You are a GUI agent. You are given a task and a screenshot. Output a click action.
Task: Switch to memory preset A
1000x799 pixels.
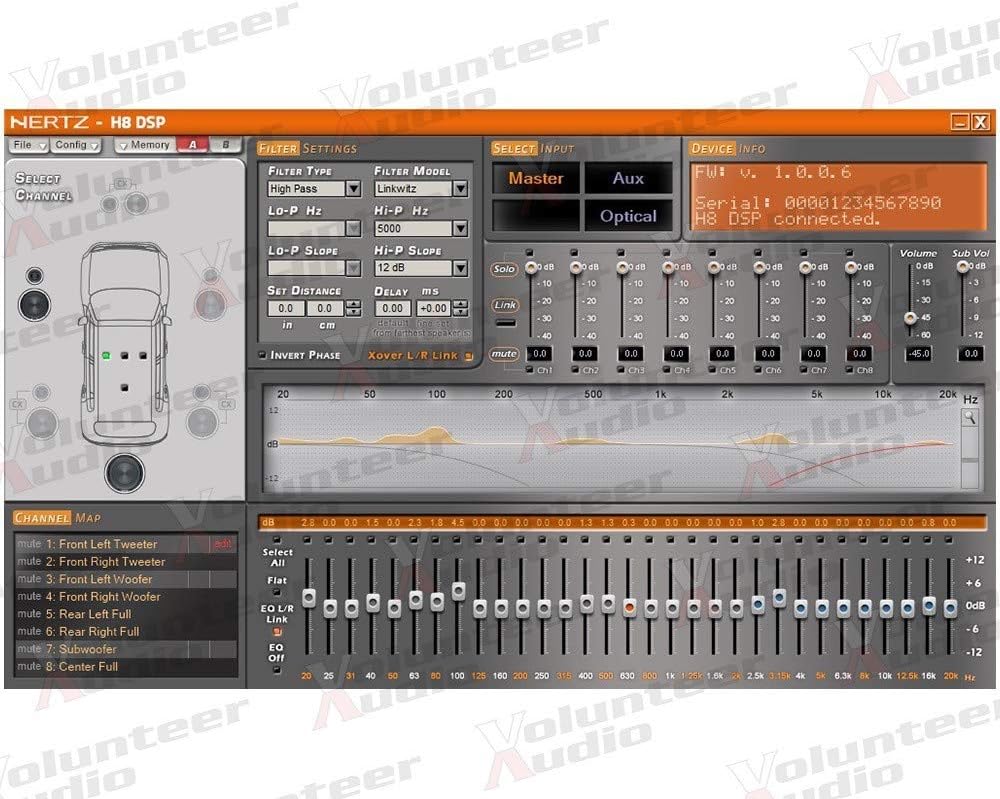click(x=193, y=145)
